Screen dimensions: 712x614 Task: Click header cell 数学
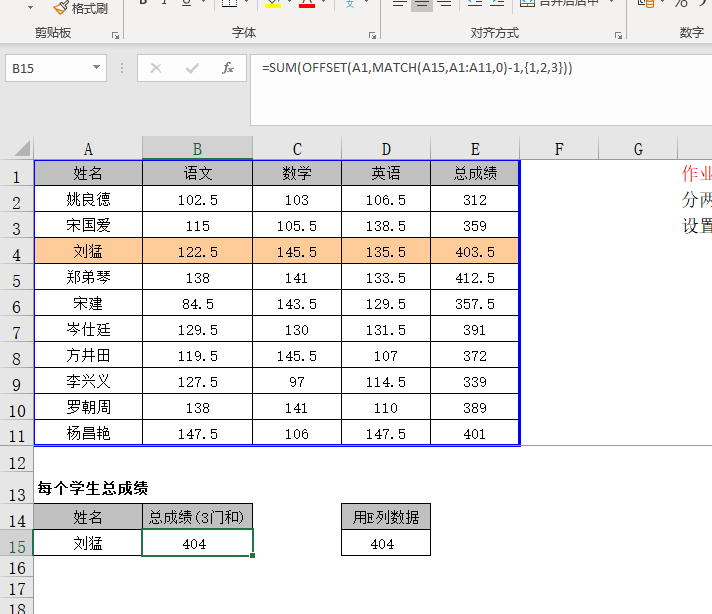tap(297, 173)
